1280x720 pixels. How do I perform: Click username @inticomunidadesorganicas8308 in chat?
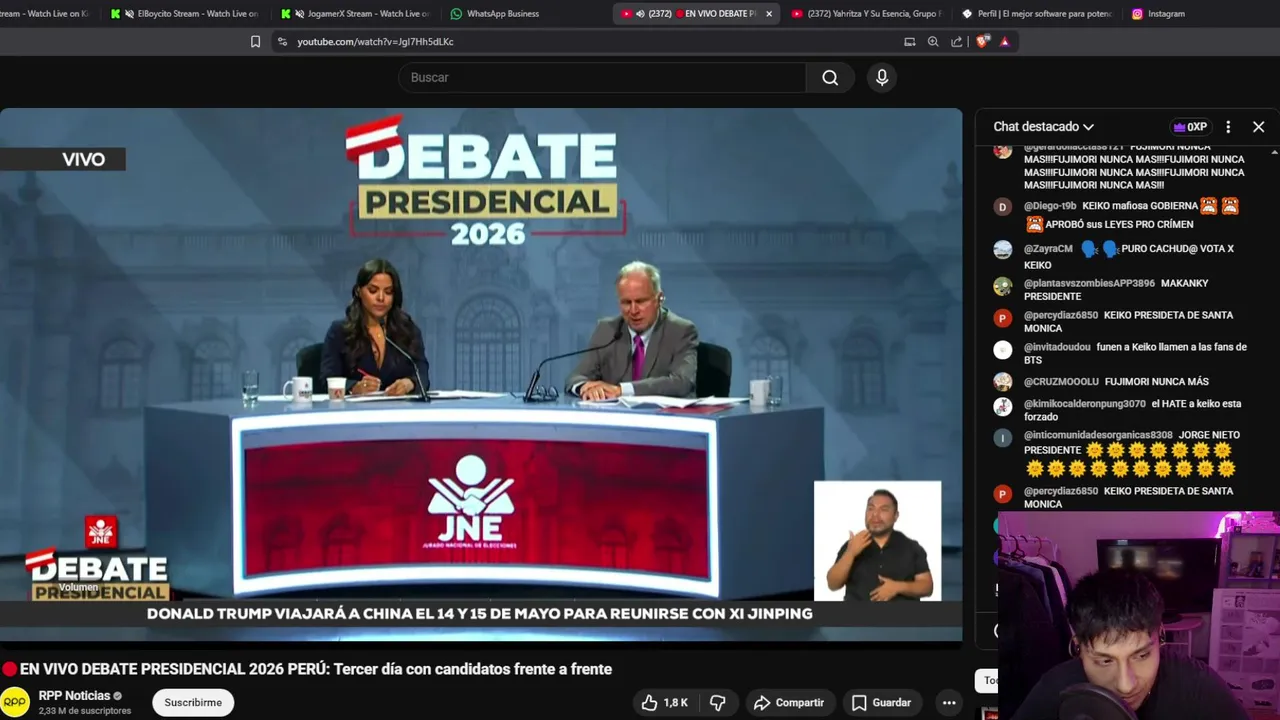coord(1098,435)
